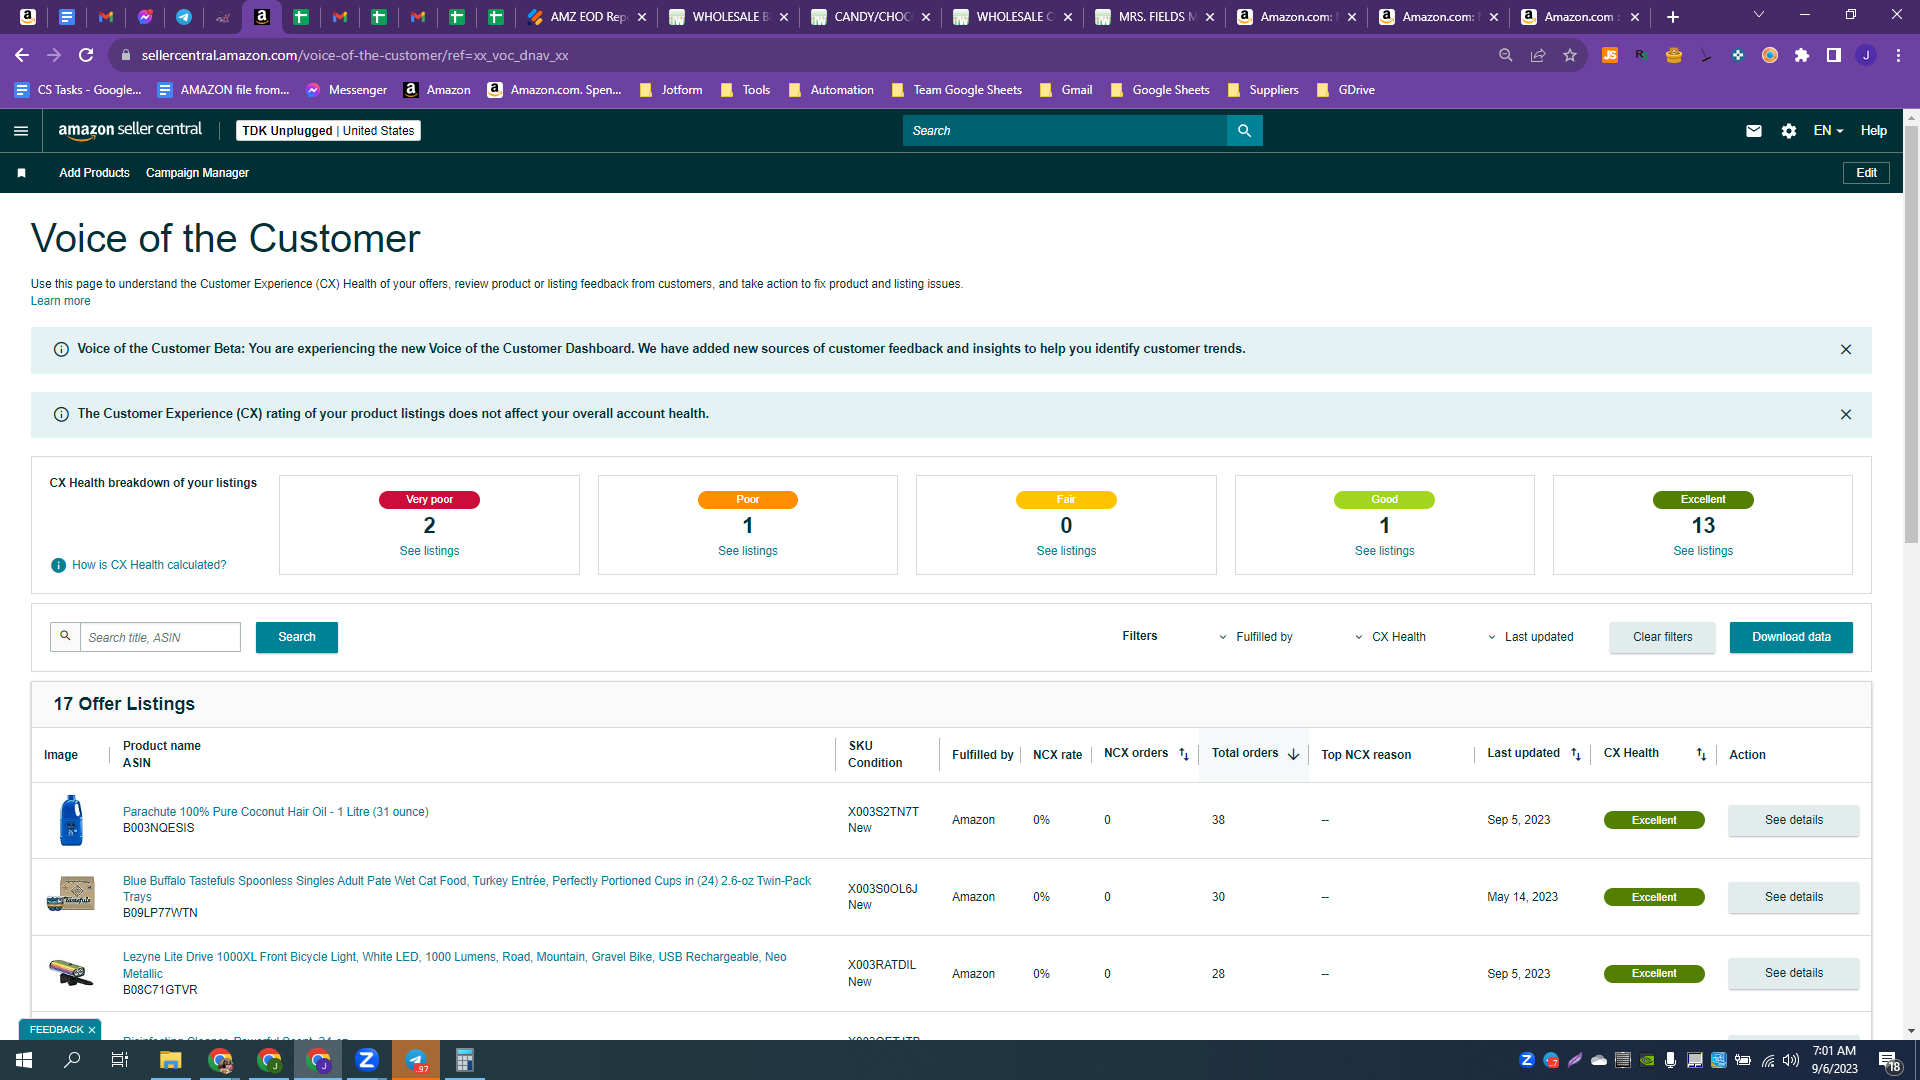Sort by NCX orders column arrows
This screenshot has width=1920, height=1080.
pos(1184,755)
